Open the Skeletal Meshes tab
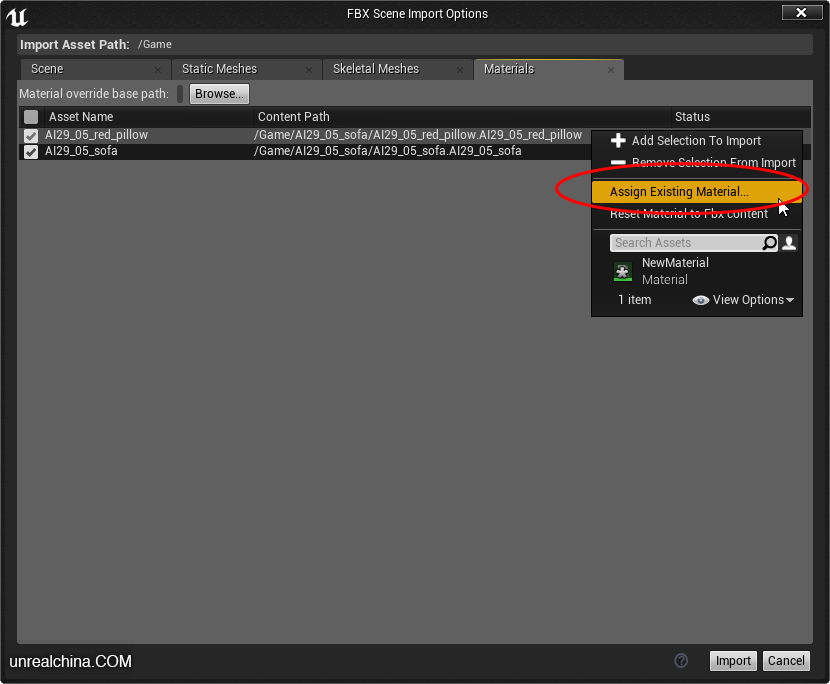 [x=376, y=69]
